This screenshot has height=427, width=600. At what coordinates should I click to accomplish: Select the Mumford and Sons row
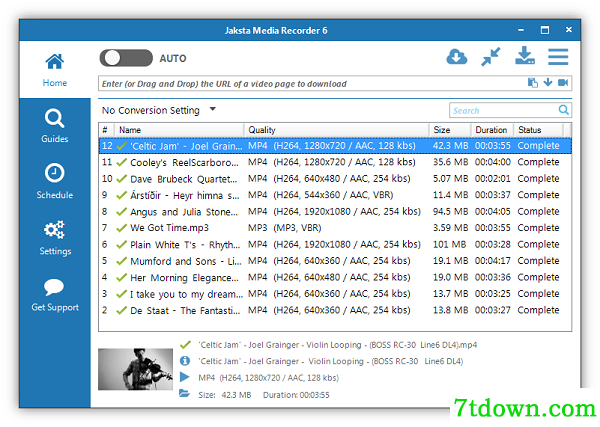335,261
